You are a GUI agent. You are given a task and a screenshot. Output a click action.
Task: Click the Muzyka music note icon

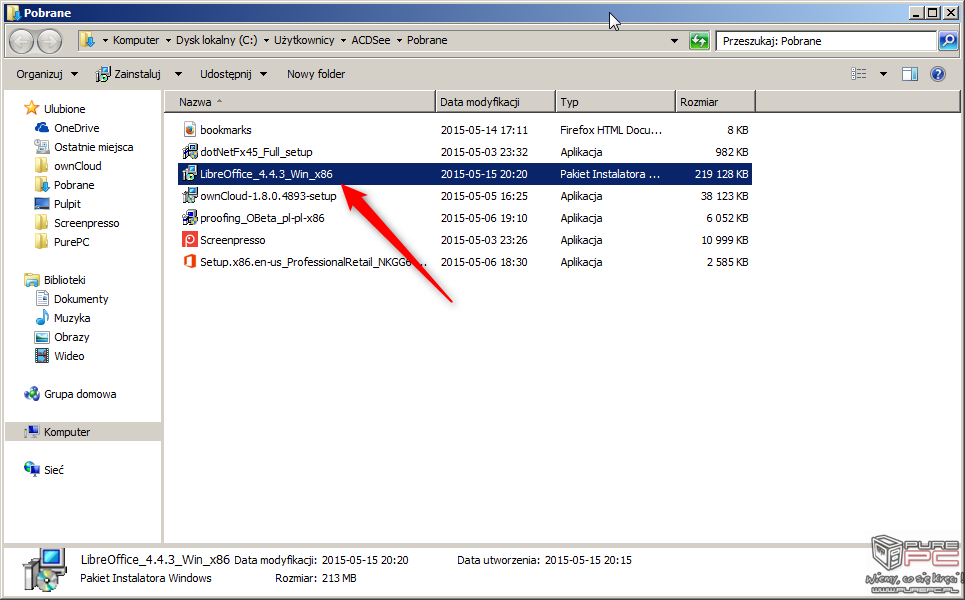click(42, 318)
